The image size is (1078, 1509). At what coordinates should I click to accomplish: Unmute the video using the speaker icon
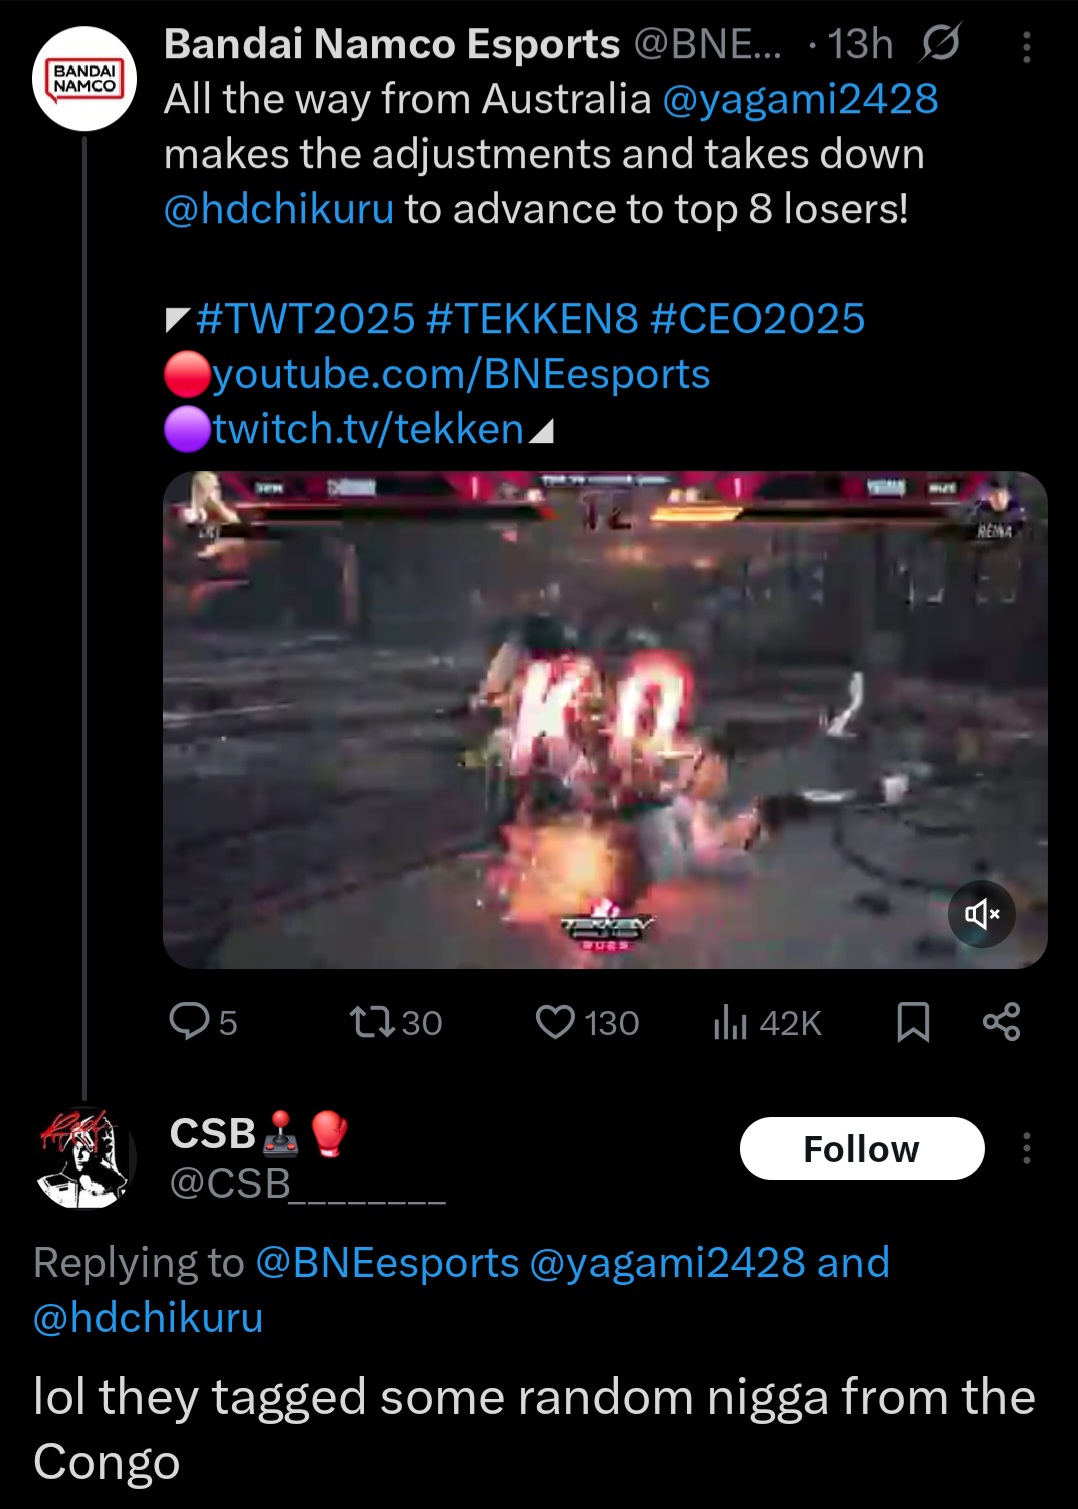pyautogui.click(x=981, y=914)
